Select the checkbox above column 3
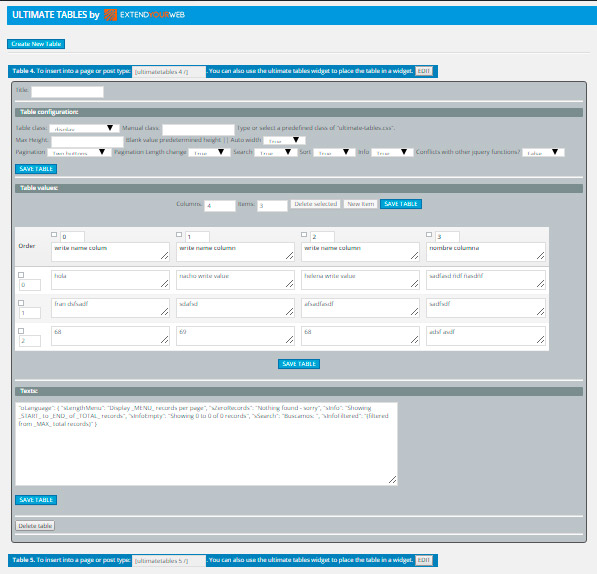The height and width of the screenshot is (574, 597). 429,235
